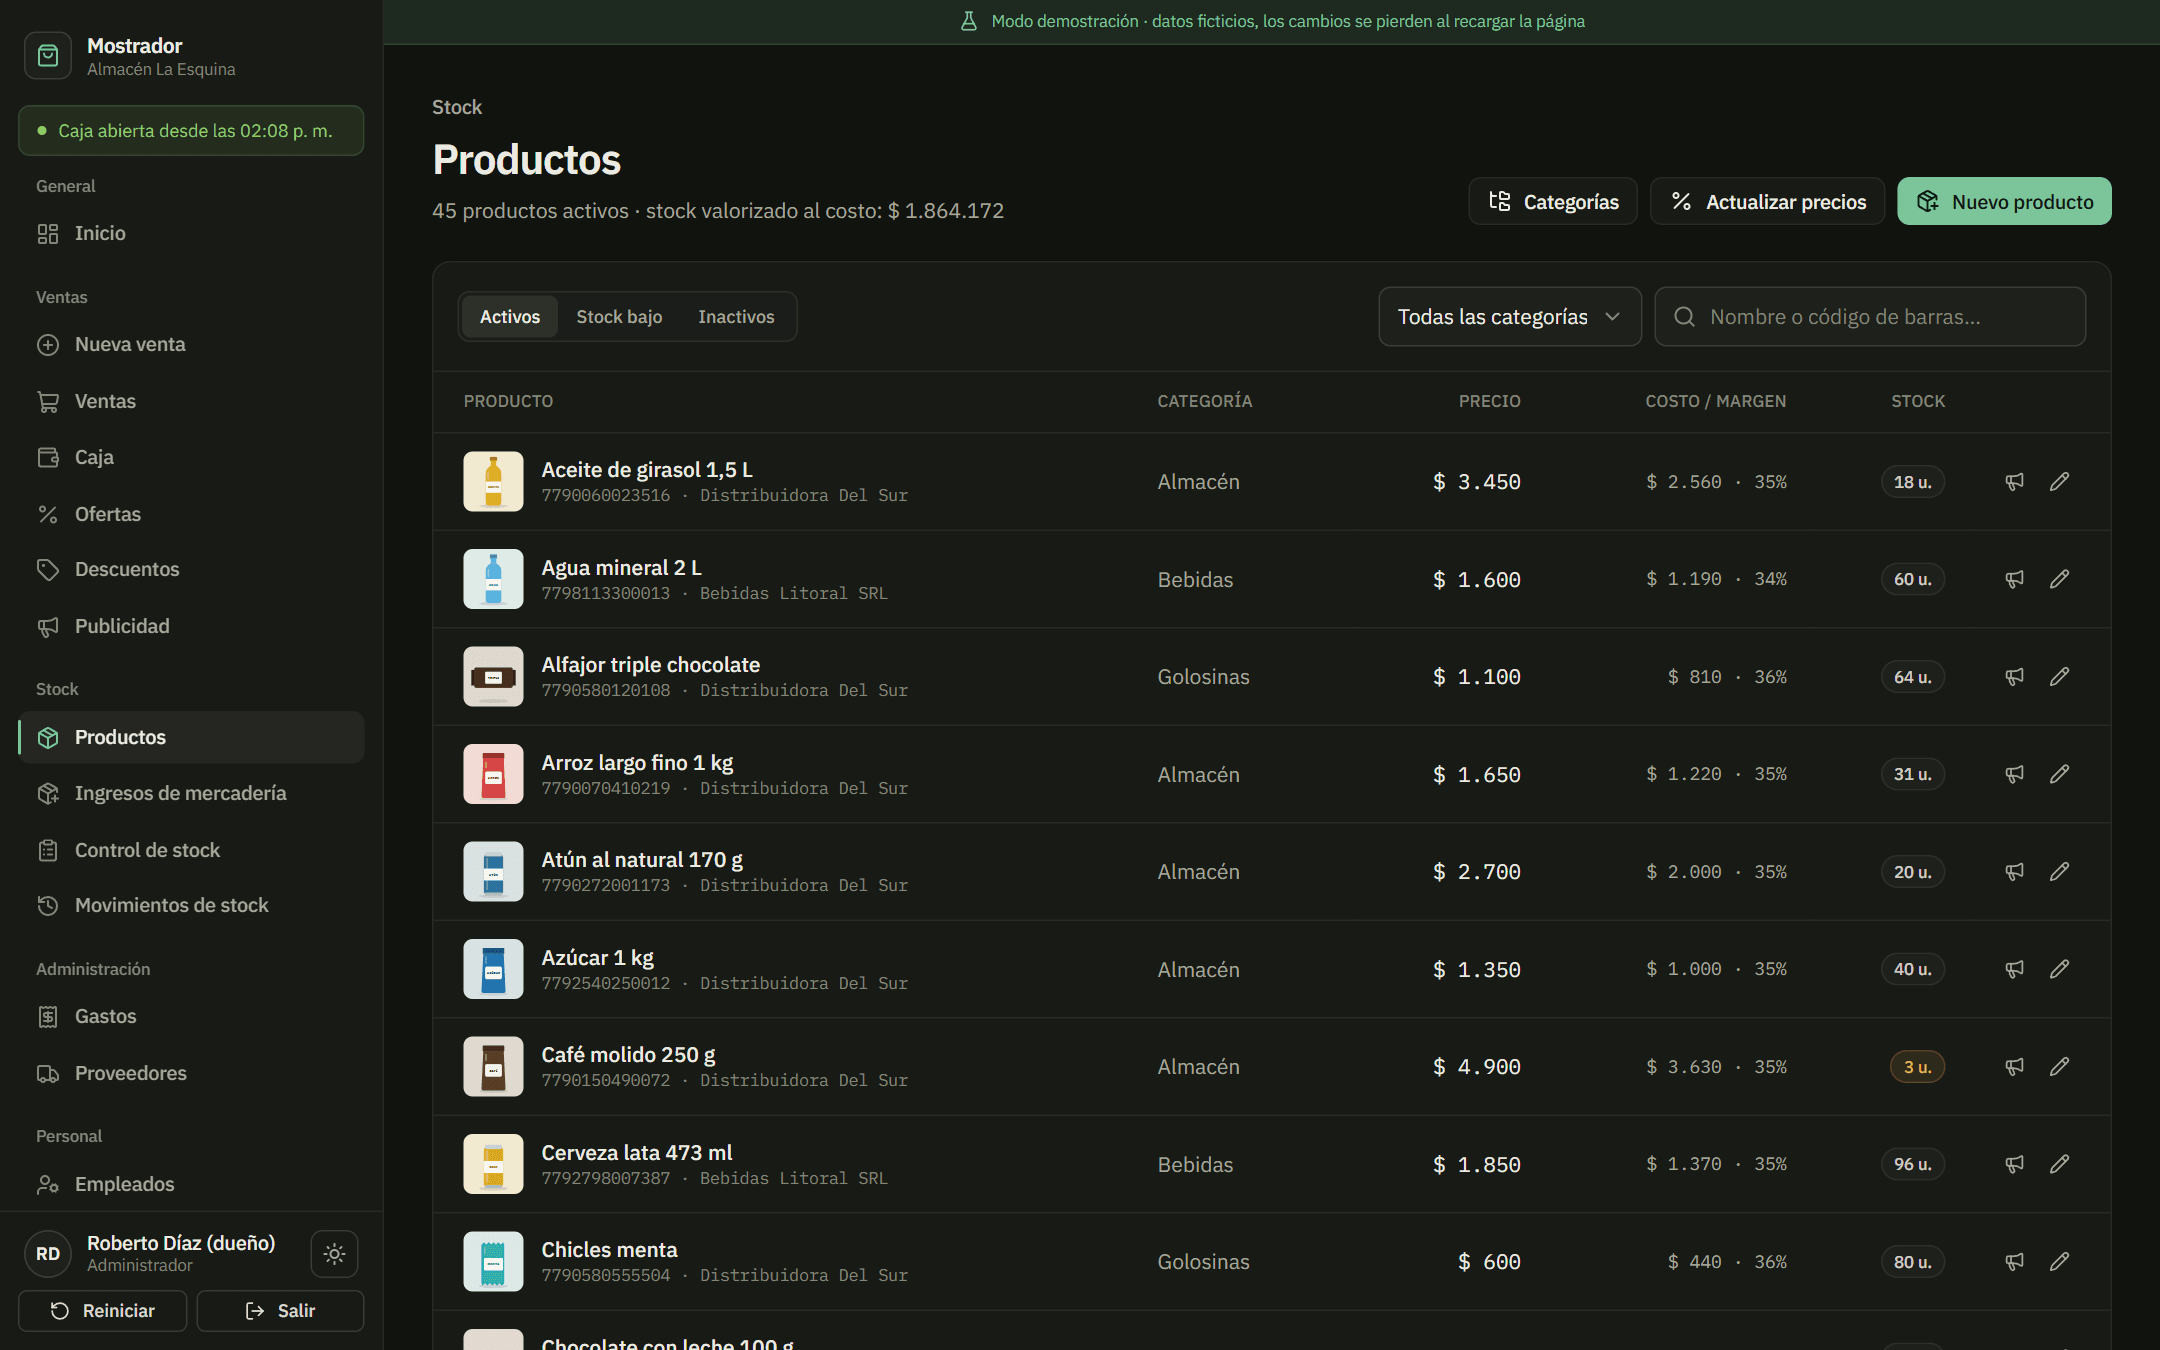Click the megaphone icon for Cerveza lata 473 ml

(x=2014, y=1164)
